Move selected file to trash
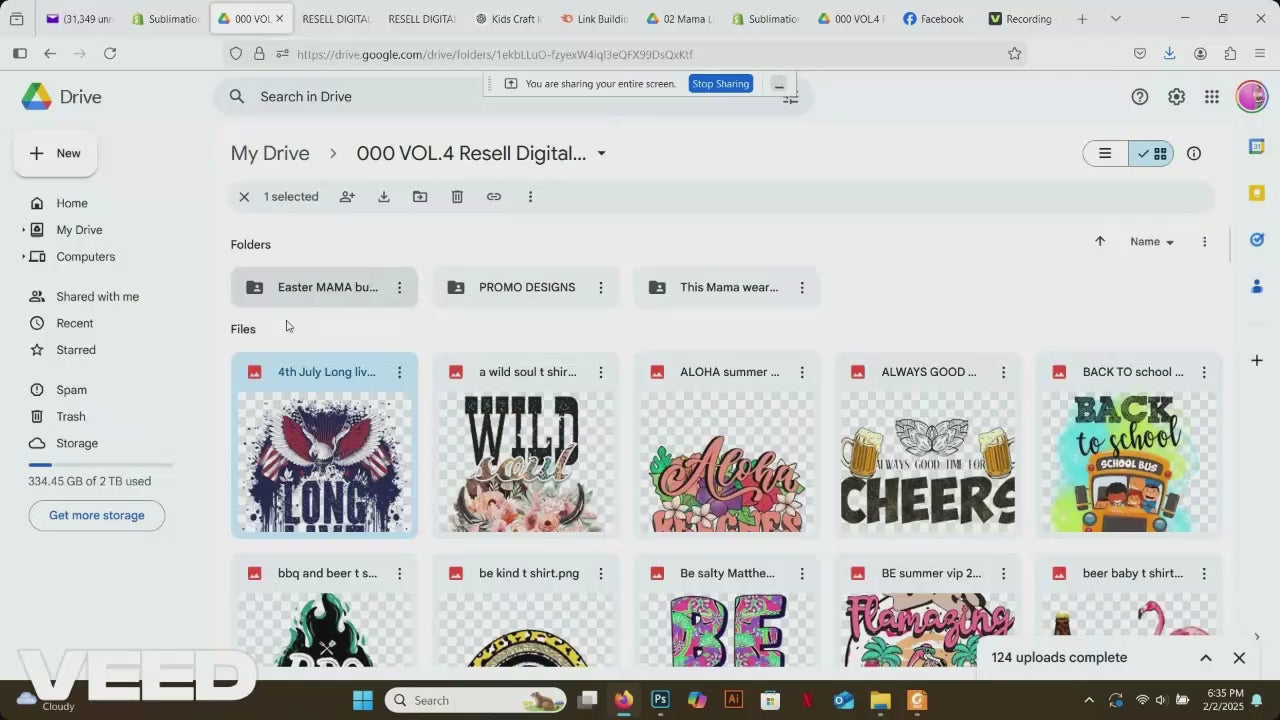This screenshot has width=1280, height=720. tap(457, 197)
